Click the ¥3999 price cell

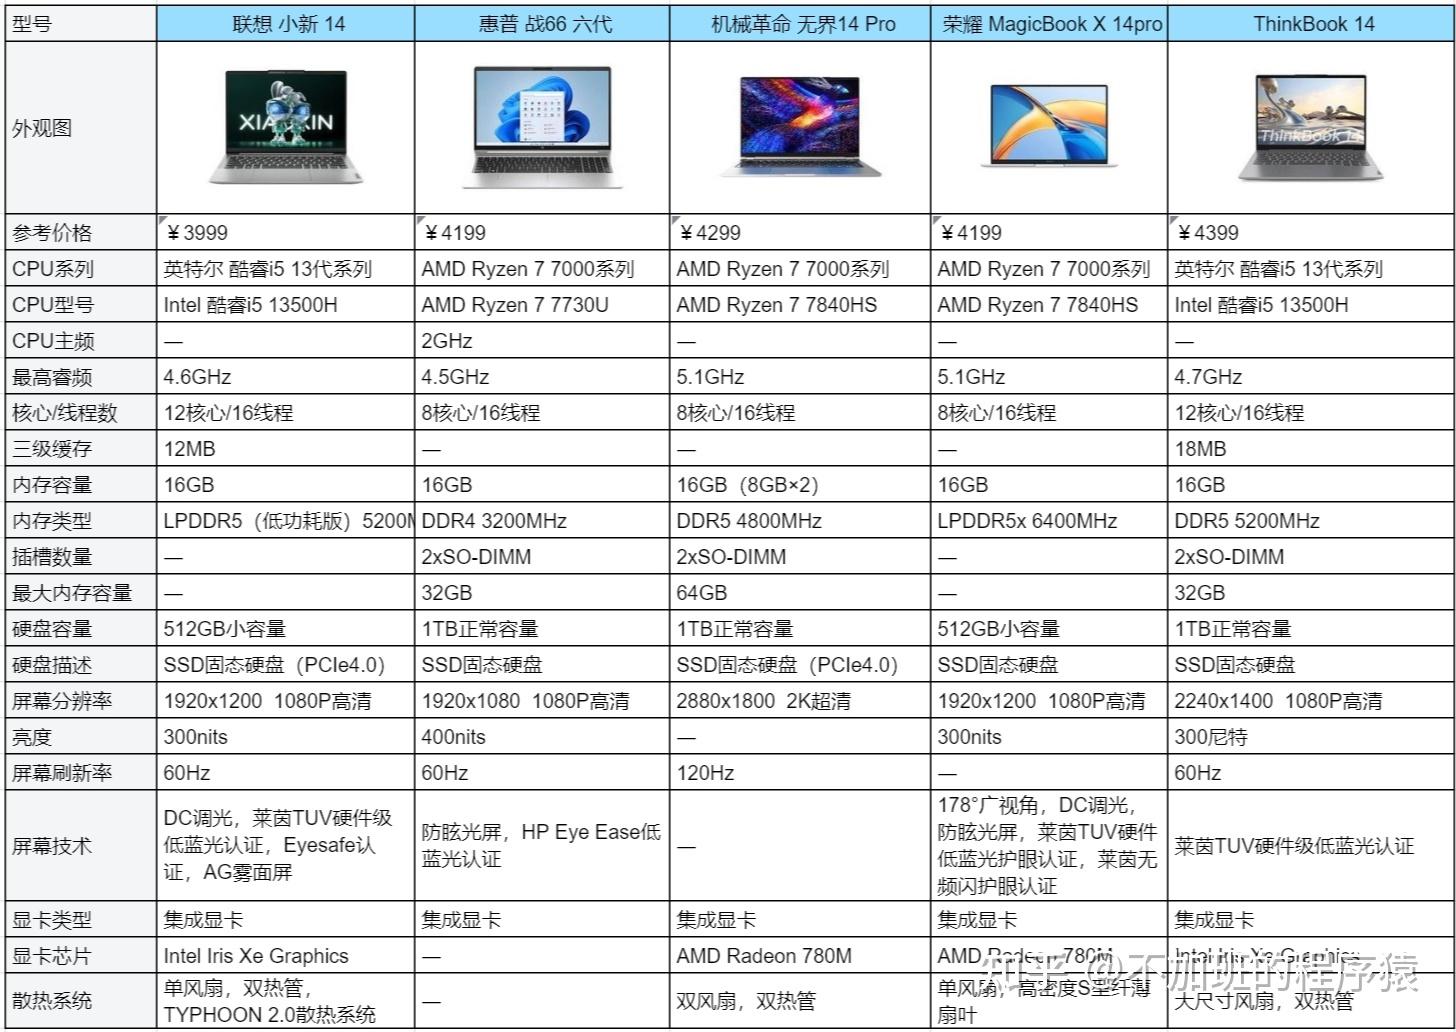tap(286, 233)
